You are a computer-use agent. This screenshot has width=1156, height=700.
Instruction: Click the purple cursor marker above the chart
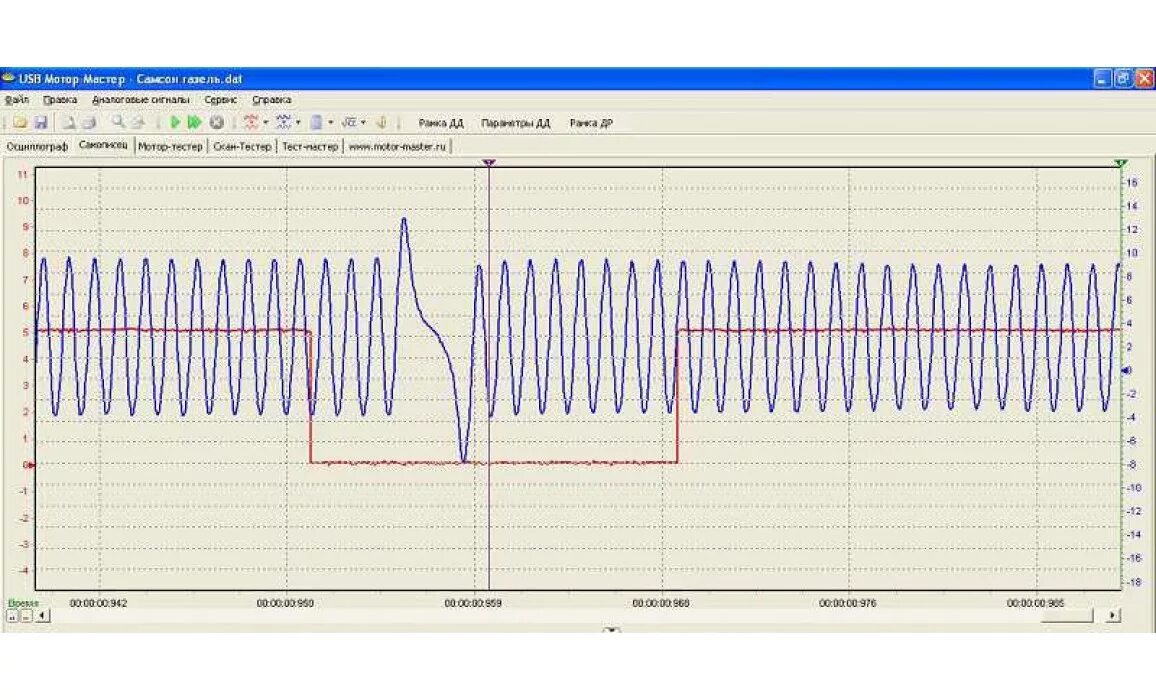coord(489,162)
